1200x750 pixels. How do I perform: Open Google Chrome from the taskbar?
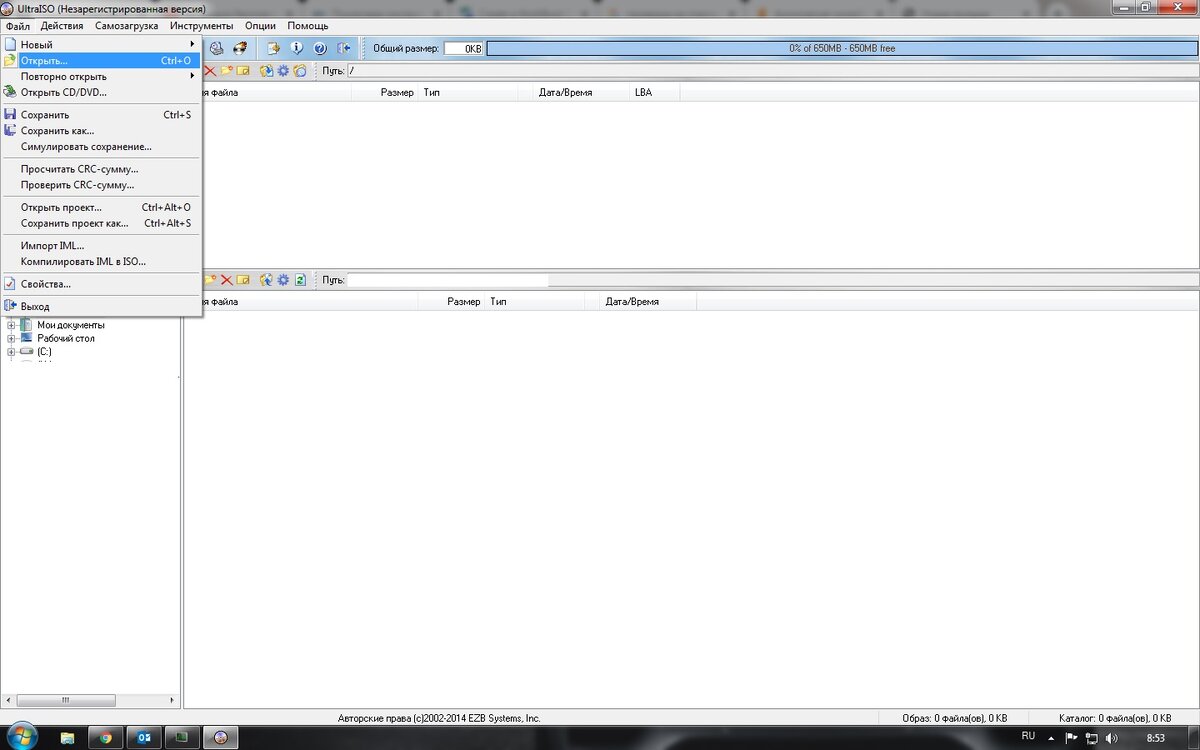(x=105, y=738)
